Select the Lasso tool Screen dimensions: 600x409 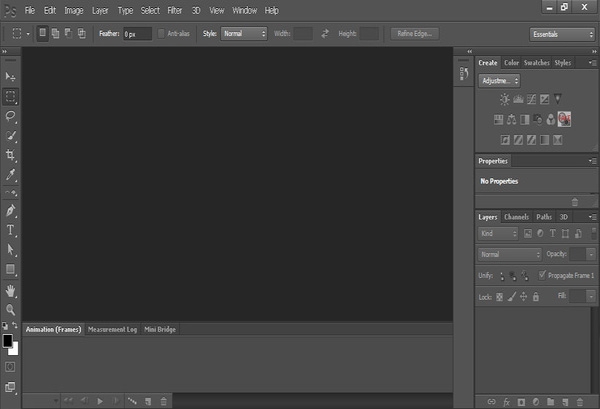click(x=11, y=116)
